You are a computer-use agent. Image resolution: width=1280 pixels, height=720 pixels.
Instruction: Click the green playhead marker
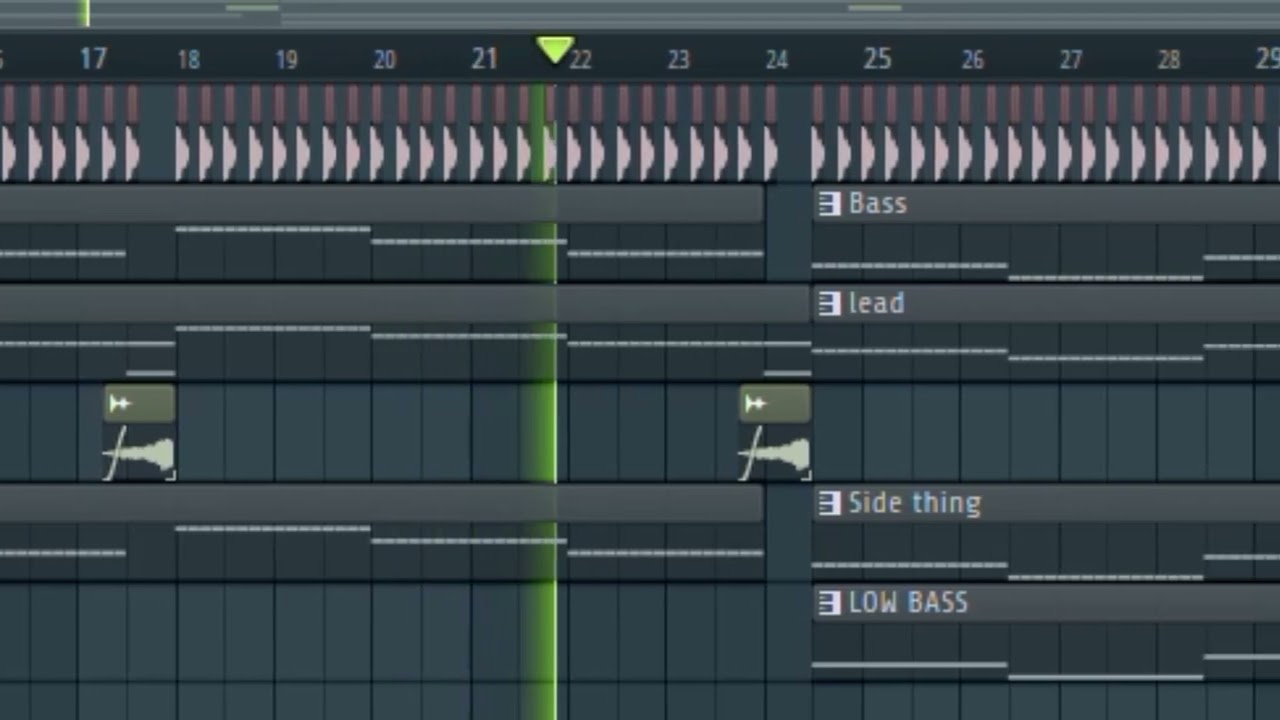coord(554,50)
